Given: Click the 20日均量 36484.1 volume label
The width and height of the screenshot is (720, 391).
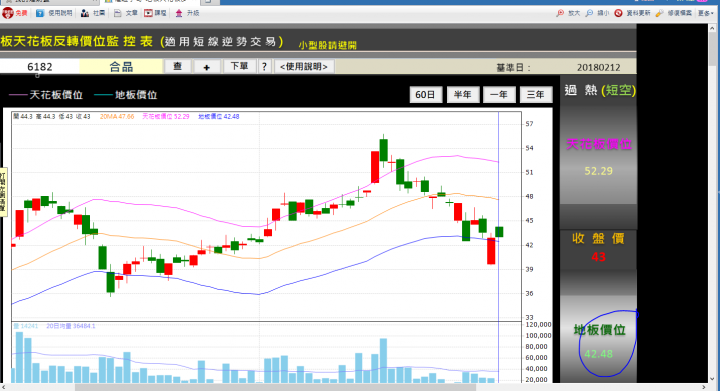Looking at the screenshot, I should click(x=71, y=326).
